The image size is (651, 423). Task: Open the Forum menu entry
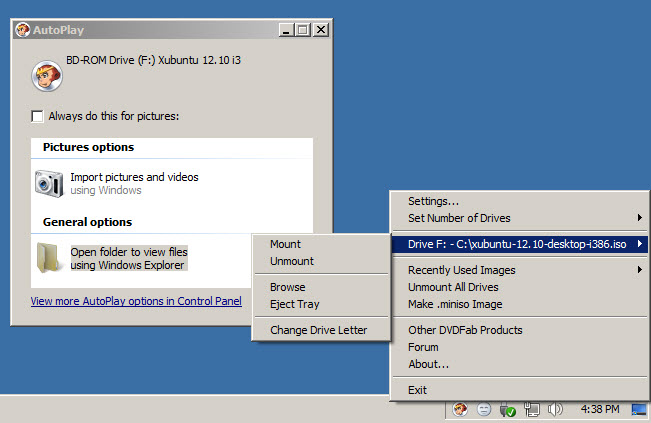(x=520, y=347)
